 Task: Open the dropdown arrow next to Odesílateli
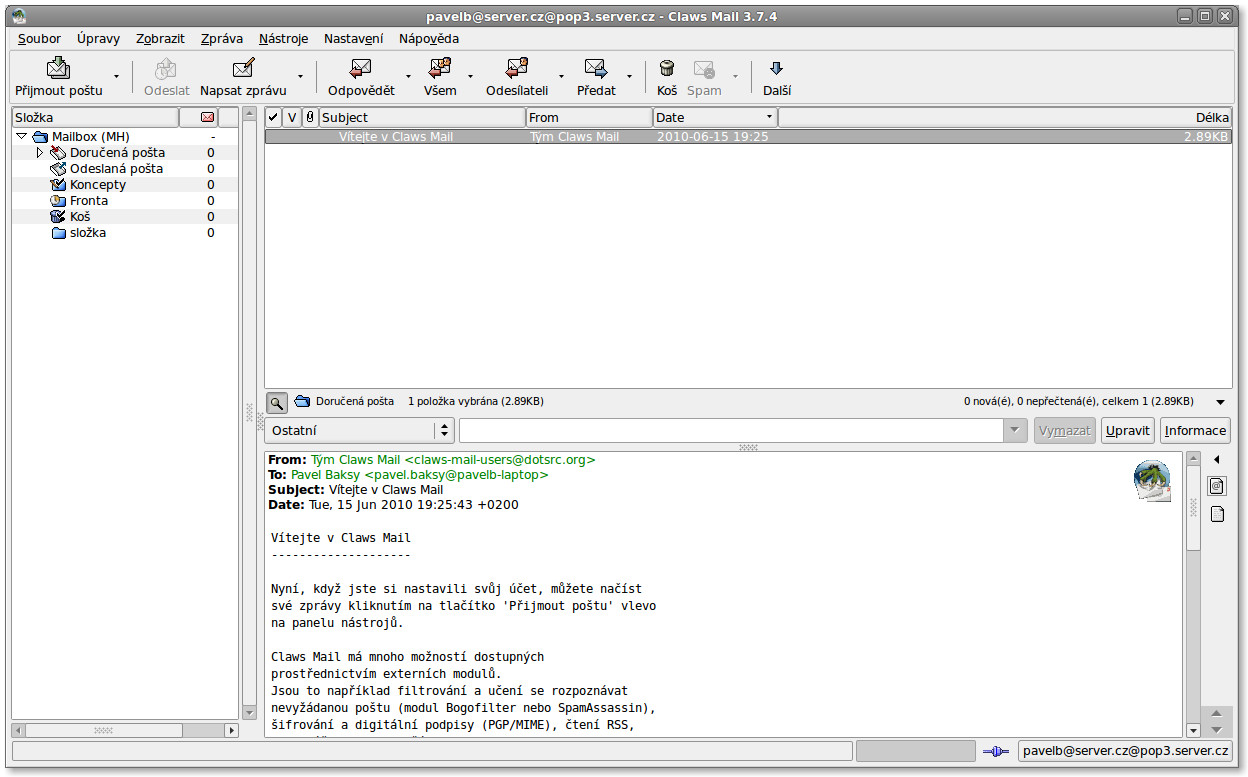[x=561, y=76]
